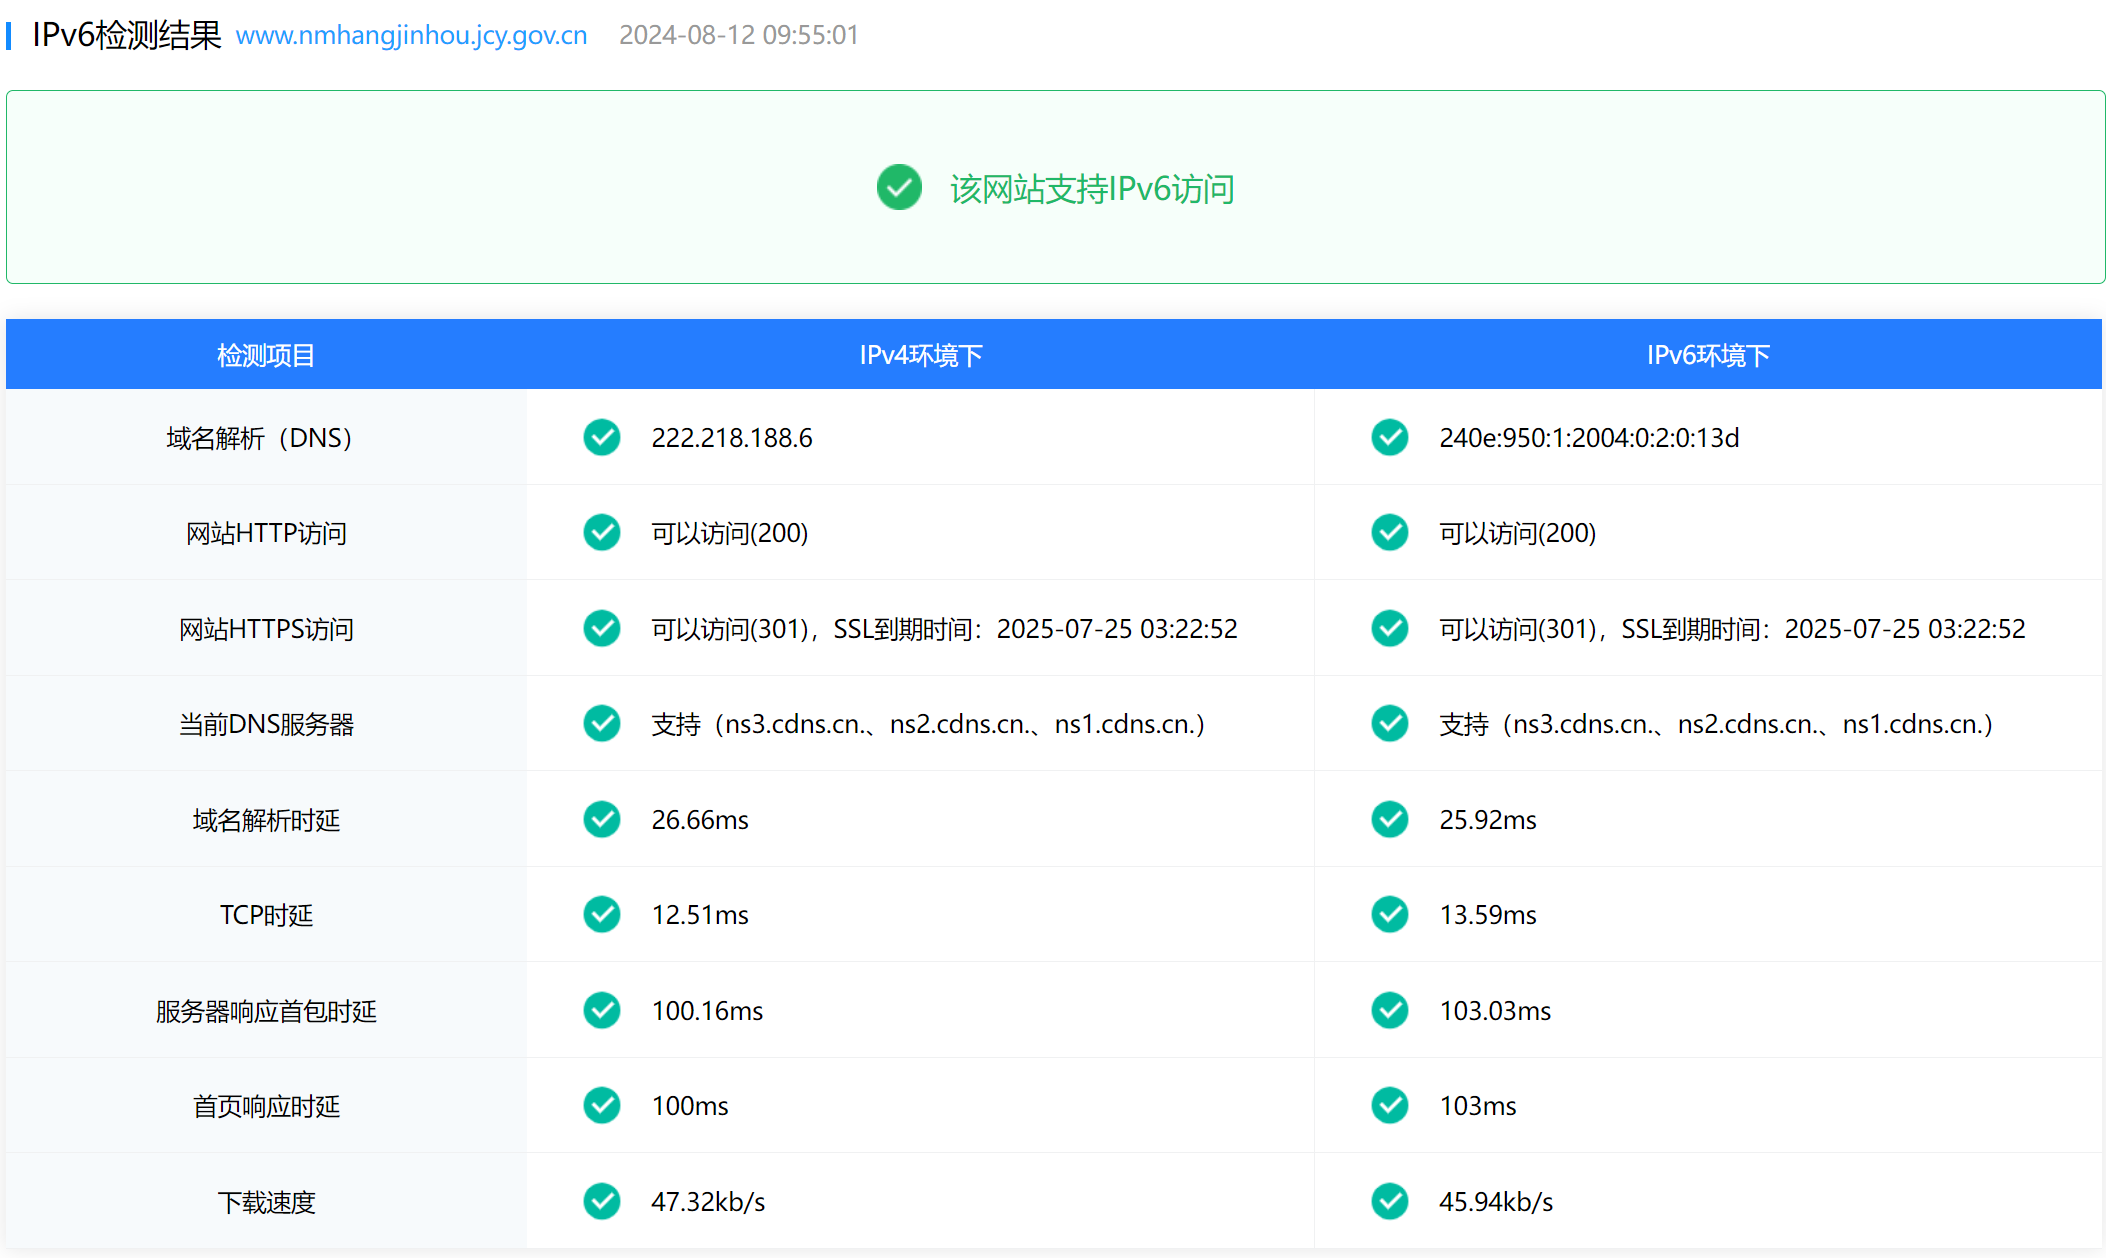Click the IPv6 download speed check icon
Screen dimensions: 2106x1258
tap(1390, 1201)
